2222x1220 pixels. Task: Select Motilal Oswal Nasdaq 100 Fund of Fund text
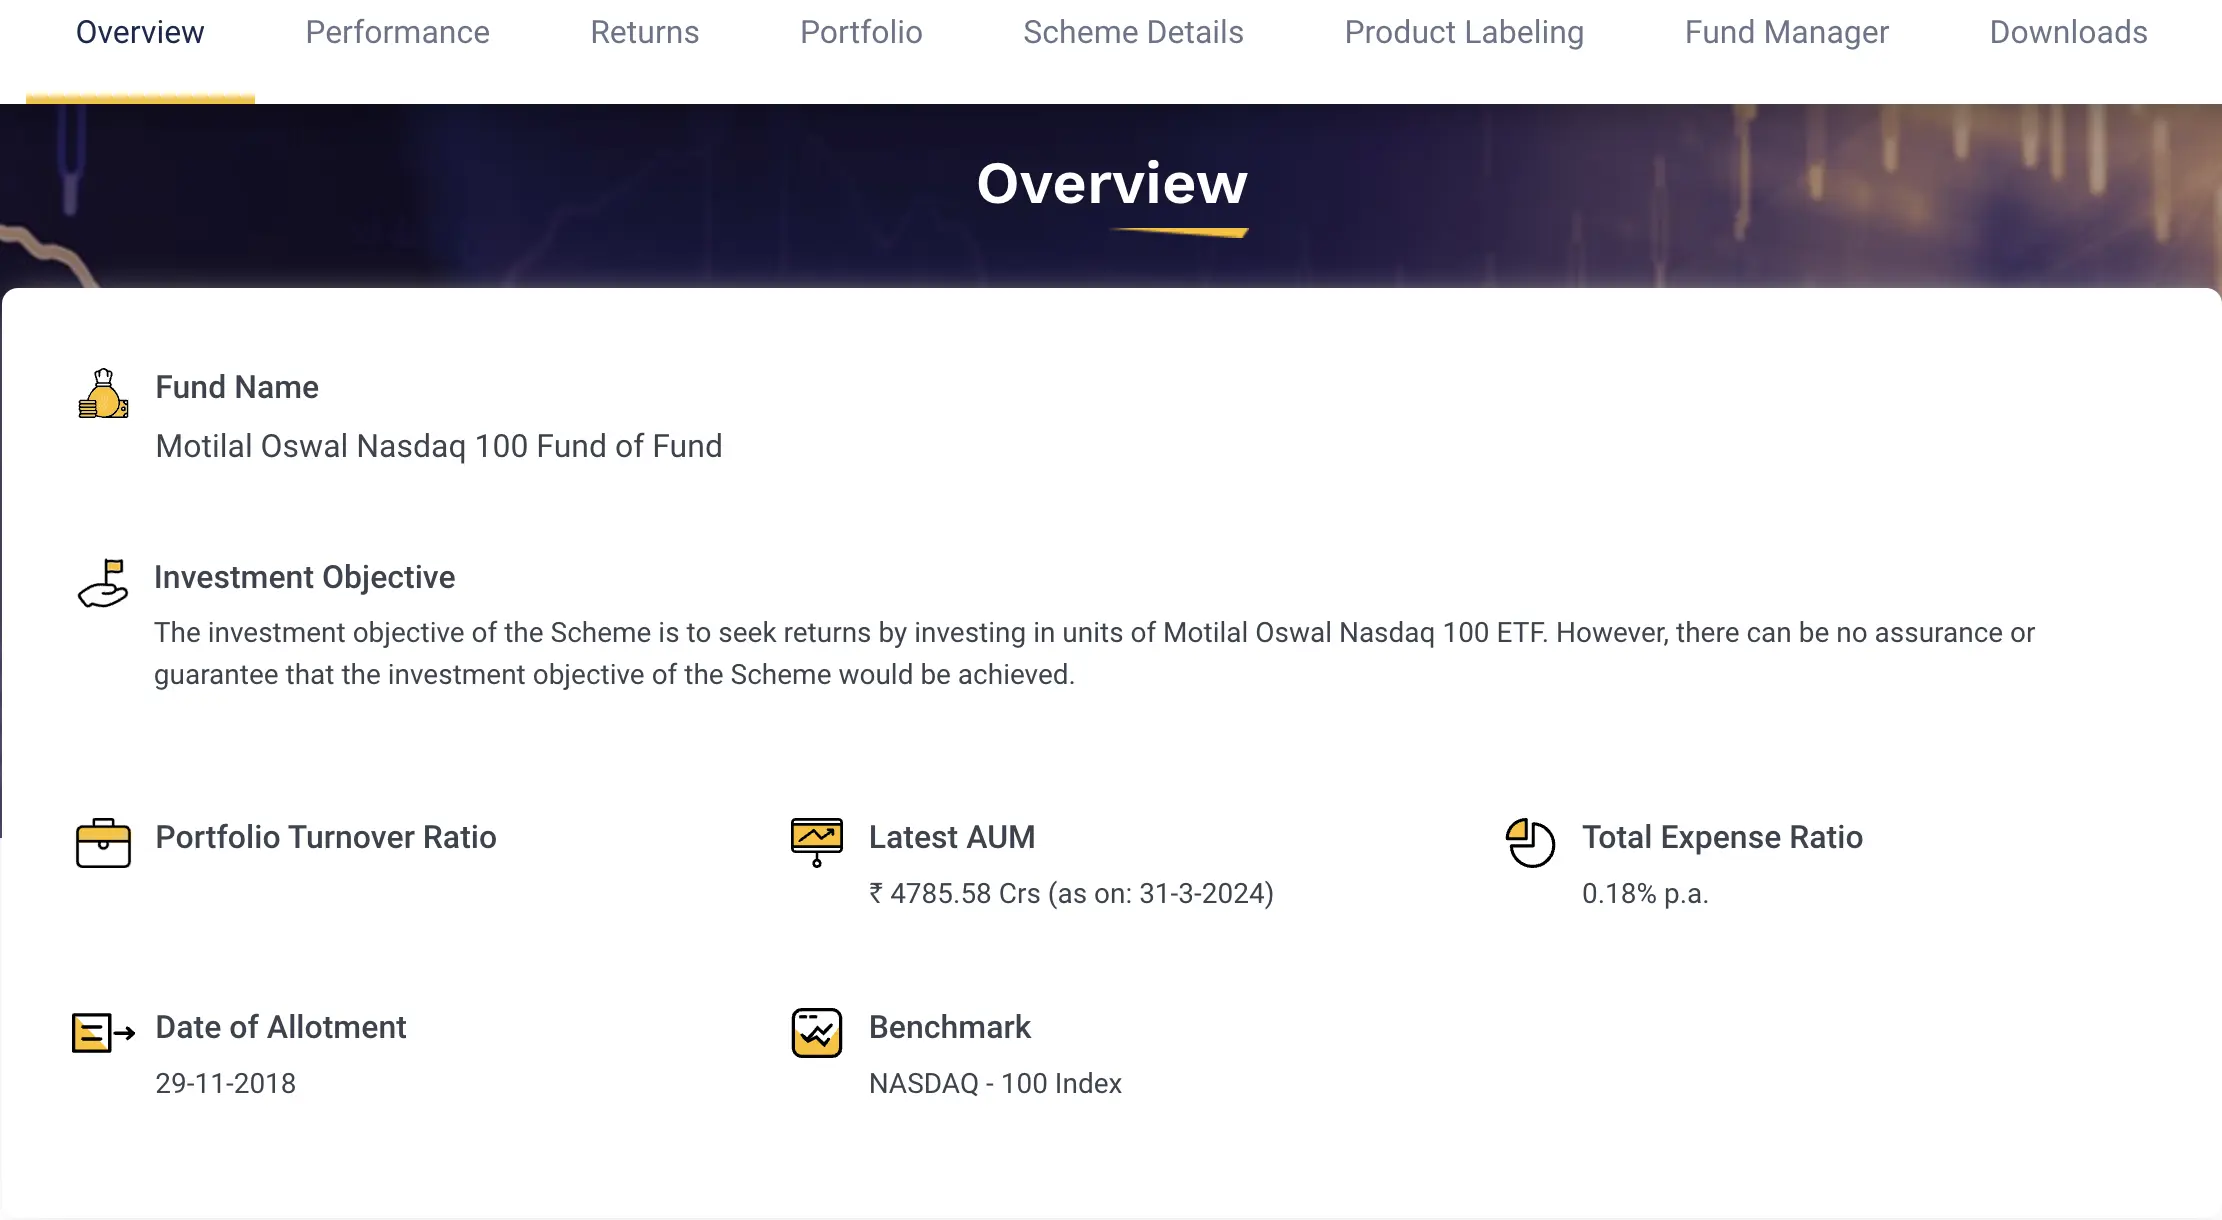[439, 446]
